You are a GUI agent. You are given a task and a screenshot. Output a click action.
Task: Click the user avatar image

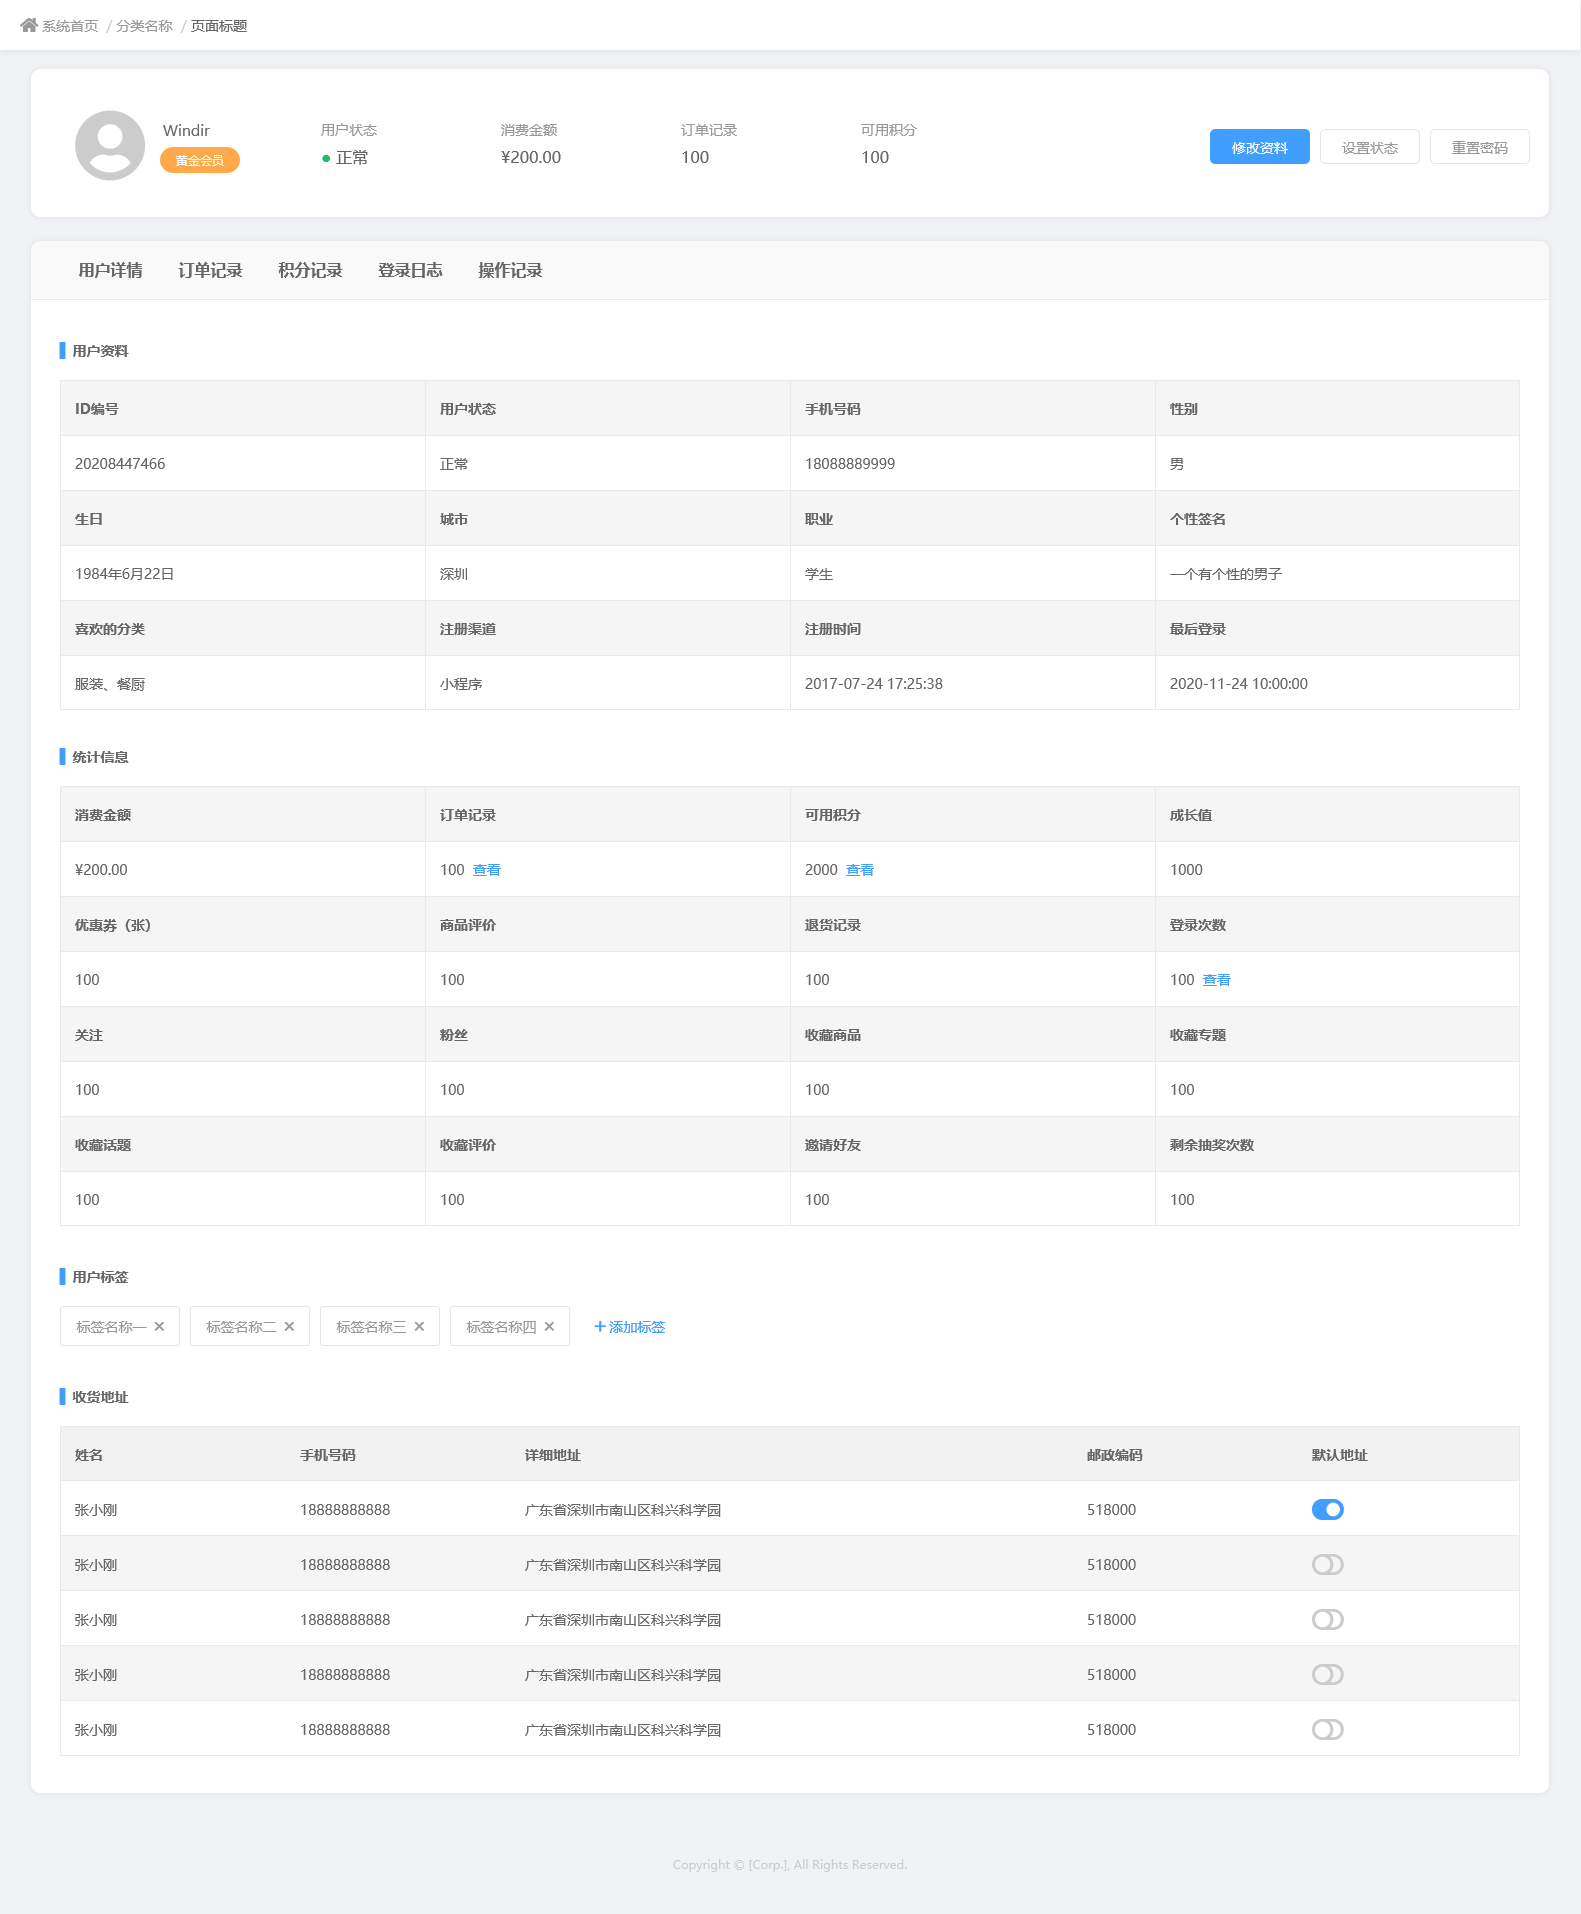110,145
